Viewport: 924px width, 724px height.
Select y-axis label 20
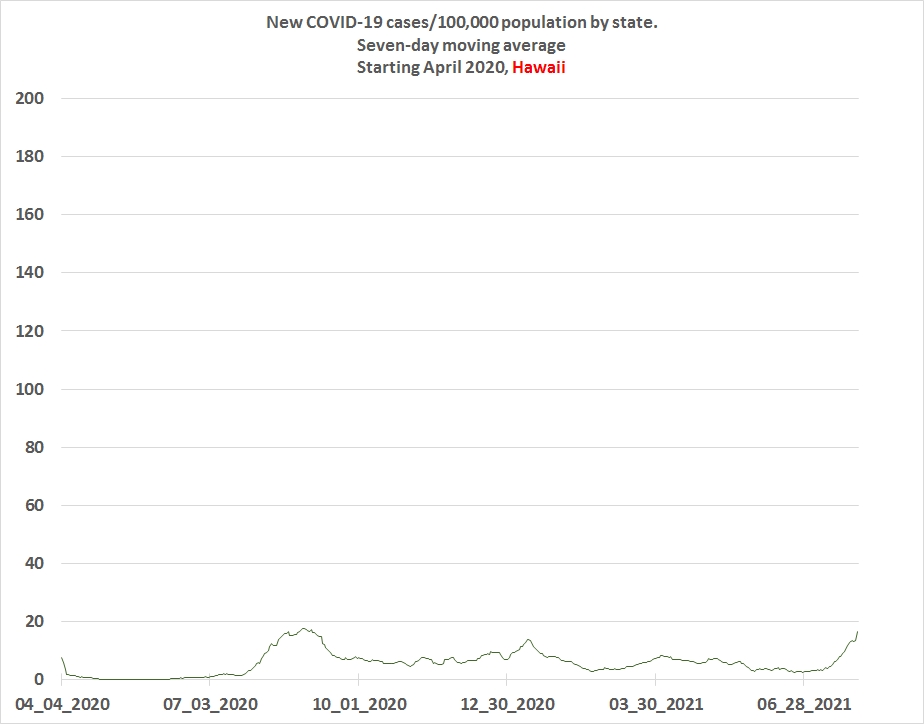coord(34,621)
